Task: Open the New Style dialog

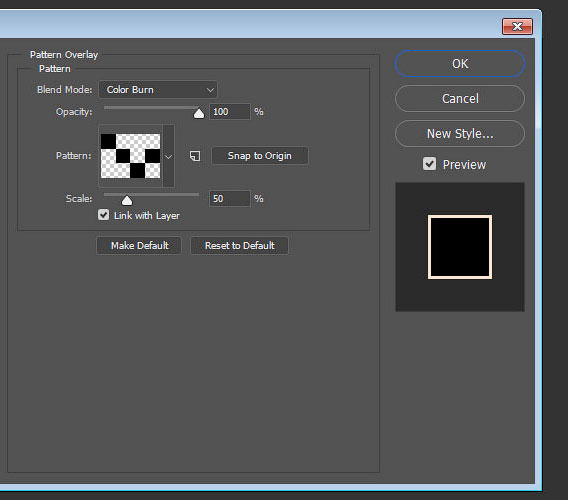Action: 460,134
